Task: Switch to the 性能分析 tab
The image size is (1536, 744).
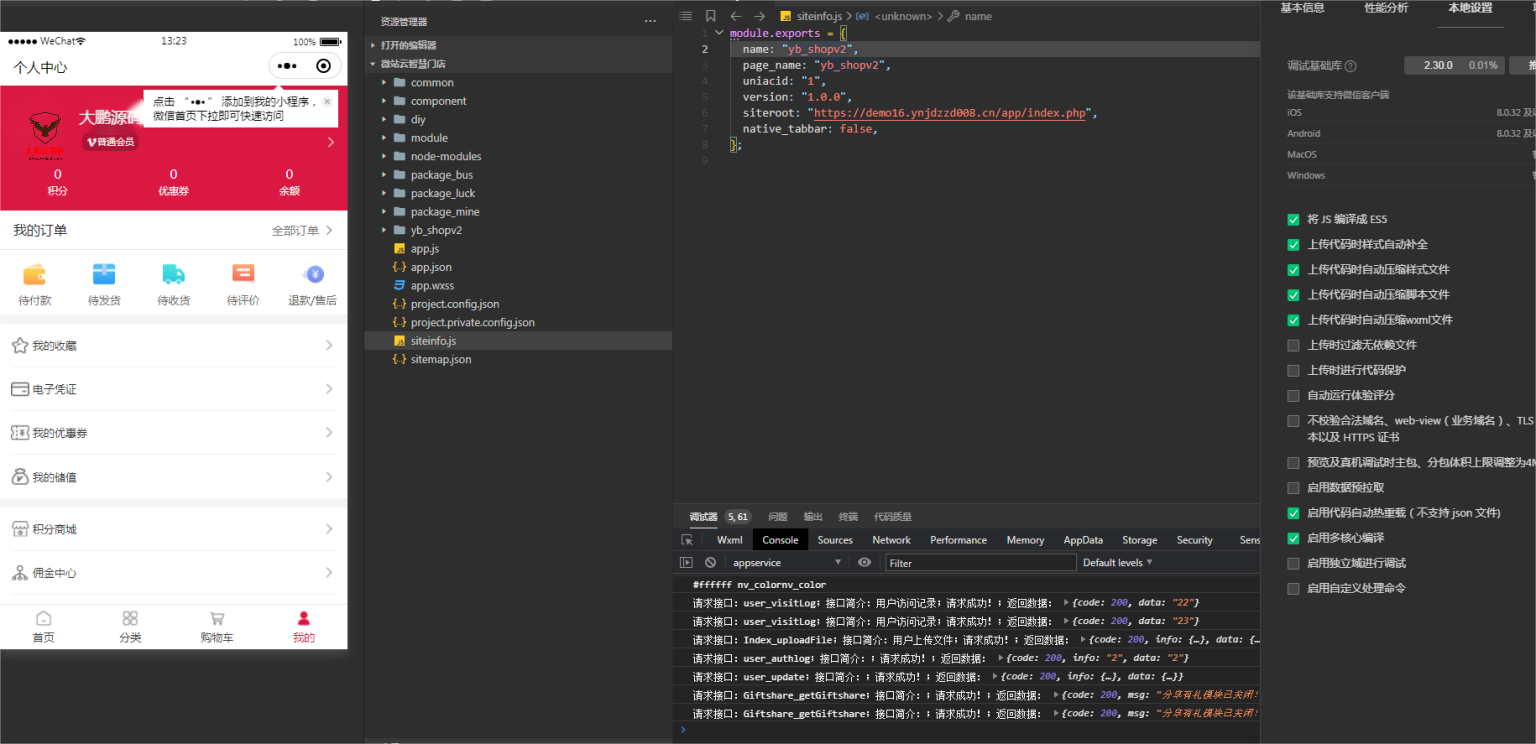Action: pos(1386,8)
